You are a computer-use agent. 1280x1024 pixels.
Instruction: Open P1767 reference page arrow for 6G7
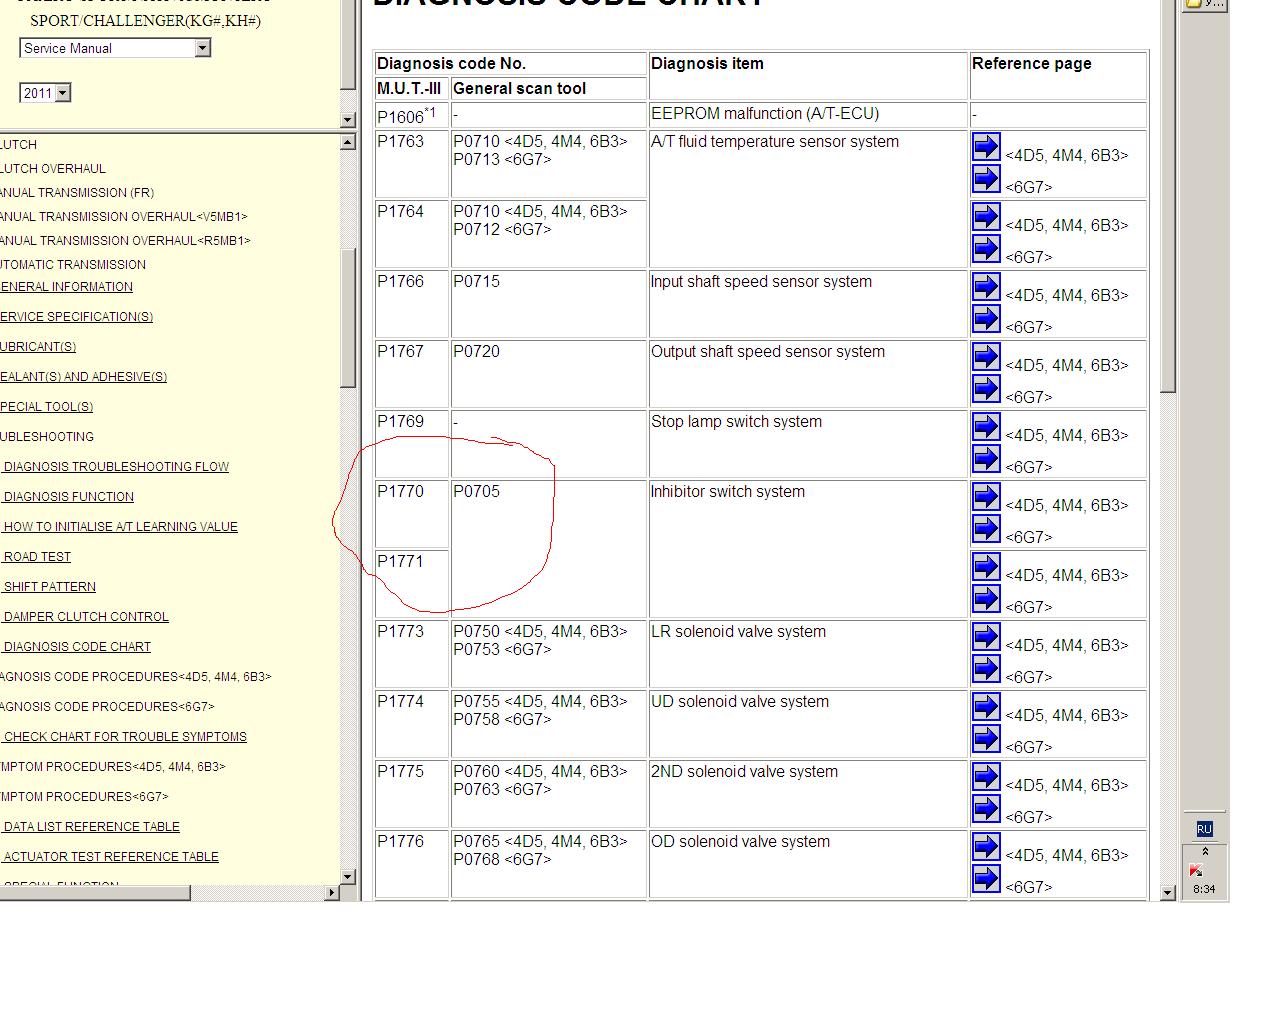pos(986,389)
